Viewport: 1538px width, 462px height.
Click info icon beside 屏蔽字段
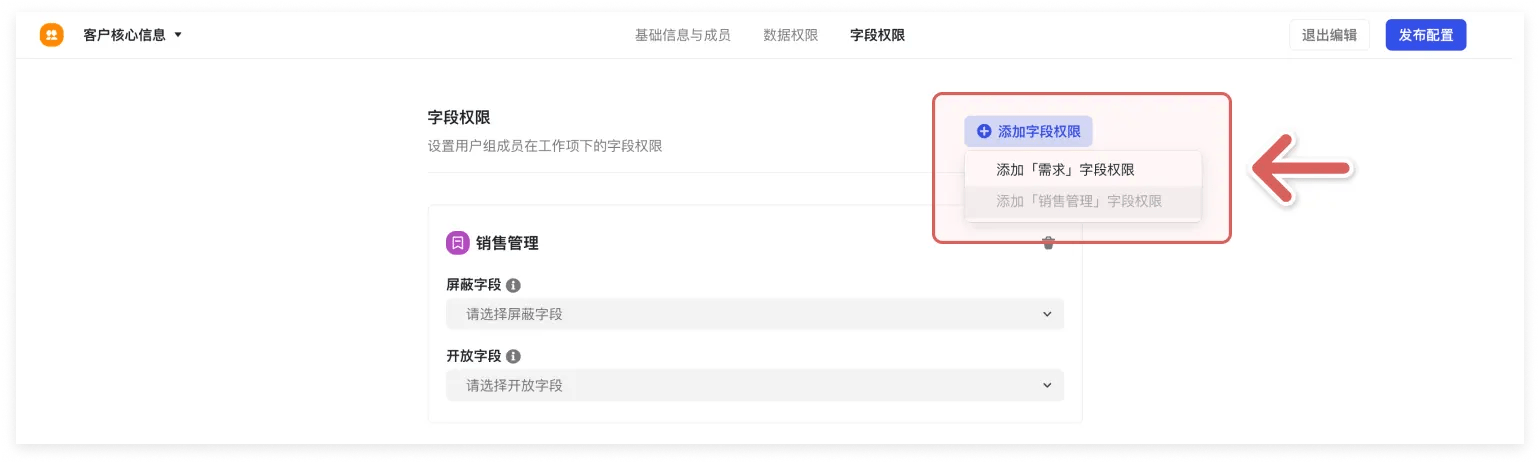(x=513, y=285)
